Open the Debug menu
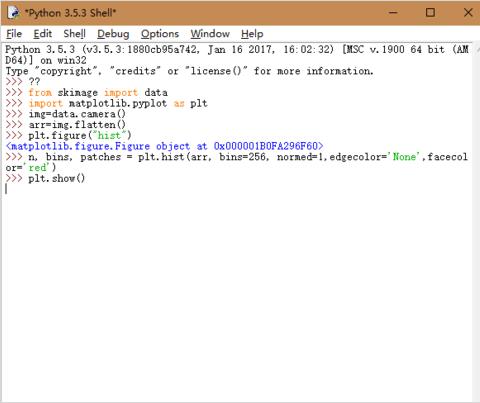Screen dimensions: 480x403 pyautogui.click(x=113, y=34)
